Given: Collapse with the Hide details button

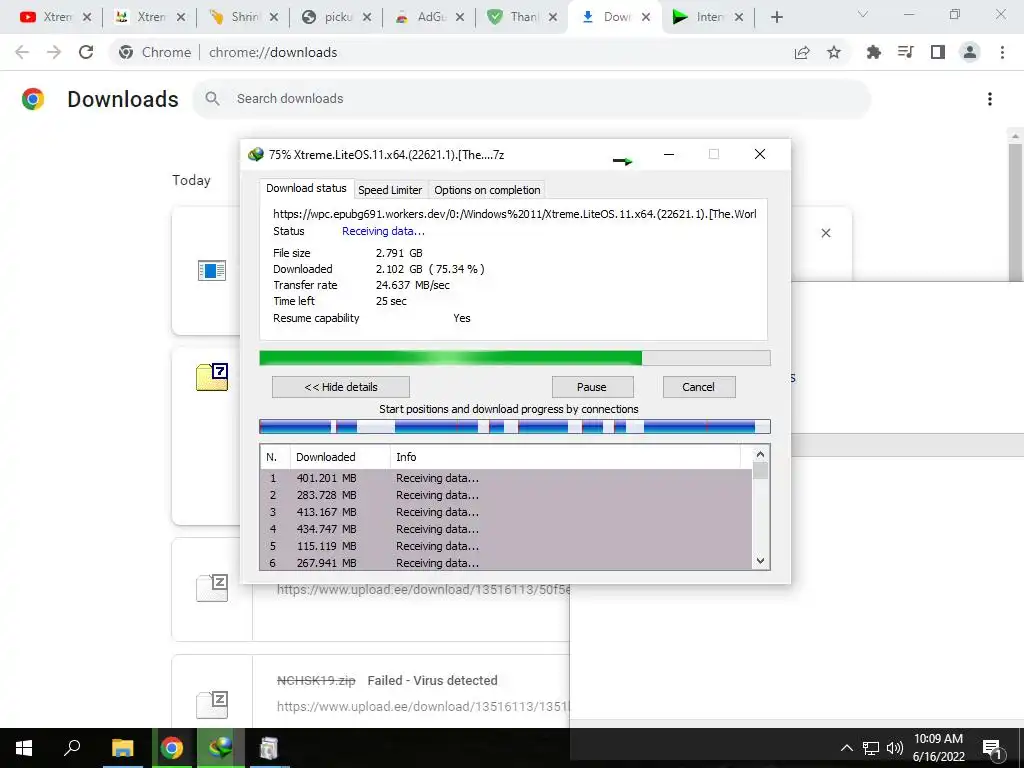Looking at the screenshot, I should [341, 387].
